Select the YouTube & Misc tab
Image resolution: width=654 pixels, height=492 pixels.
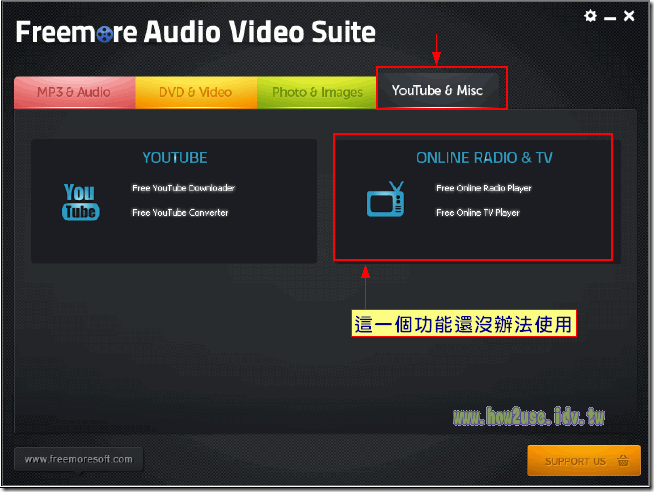point(437,91)
